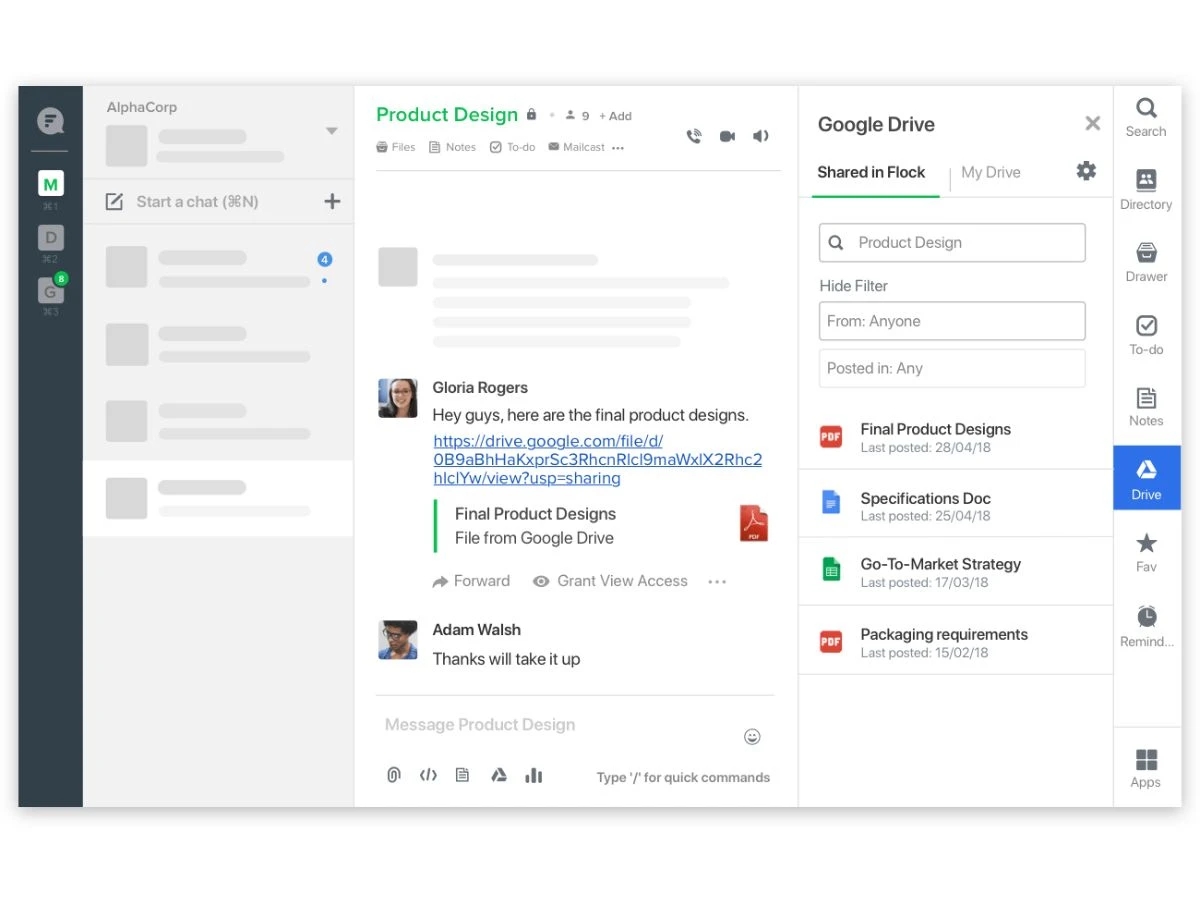Click the Drive search field
The height and width of the screenshot is (900, 1200).
click(x=952, y=242)
